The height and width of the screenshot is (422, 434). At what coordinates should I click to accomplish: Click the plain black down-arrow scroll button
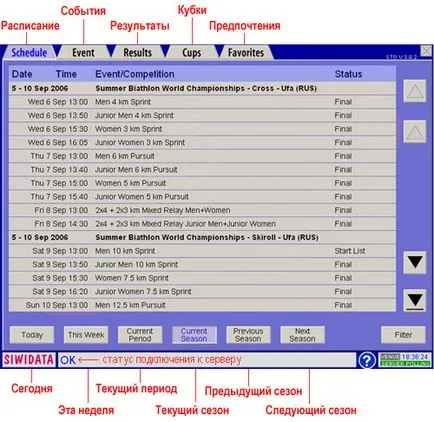415,263
